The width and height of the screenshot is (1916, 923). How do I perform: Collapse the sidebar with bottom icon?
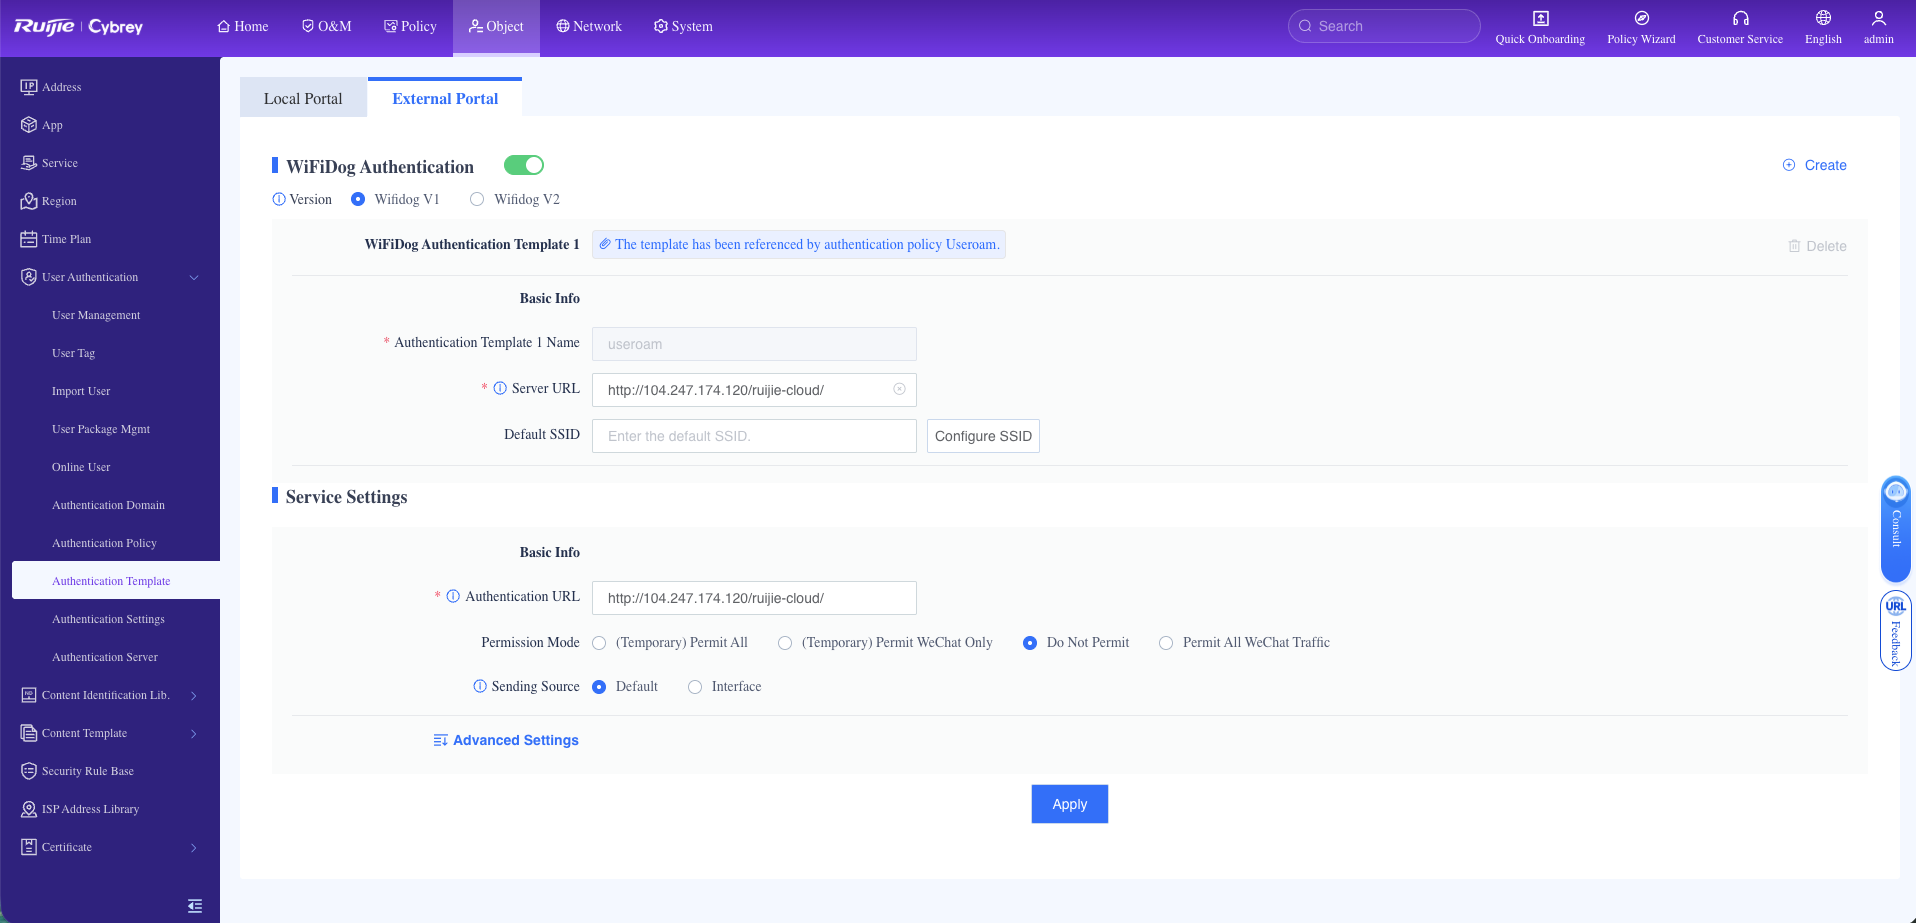pyautogui.click(x=195, y=906)
